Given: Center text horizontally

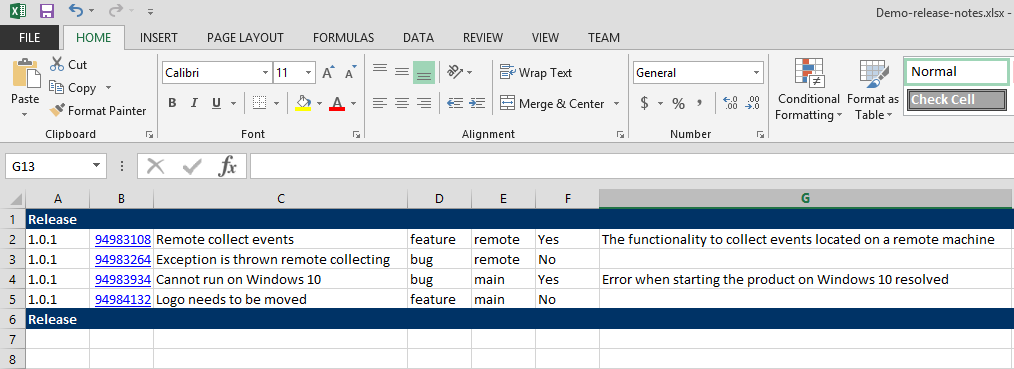Looking at the screenshot, I should click(x=402, y=103).
